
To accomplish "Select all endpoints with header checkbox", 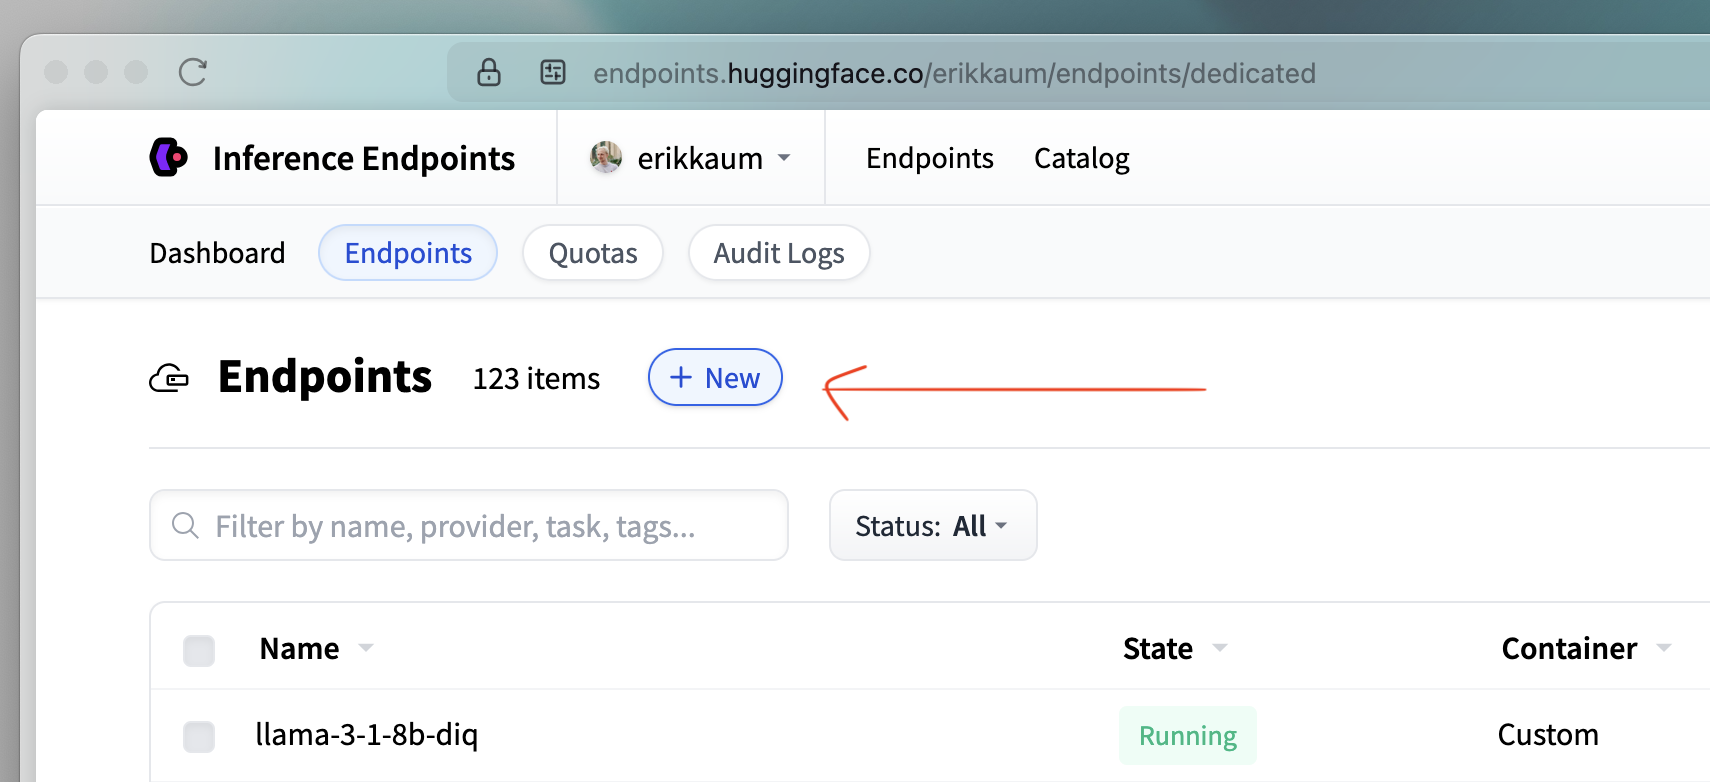I will point(199,650).
